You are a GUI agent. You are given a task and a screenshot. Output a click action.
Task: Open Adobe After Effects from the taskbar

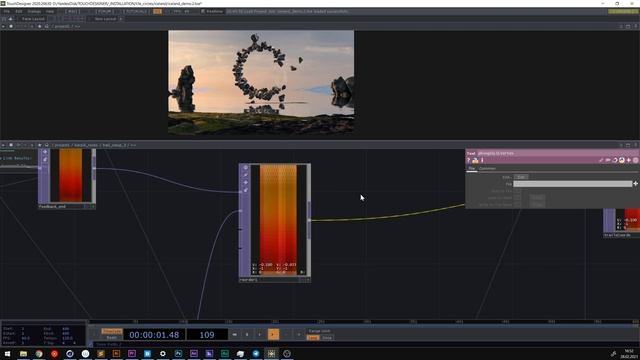pos(194,353)
